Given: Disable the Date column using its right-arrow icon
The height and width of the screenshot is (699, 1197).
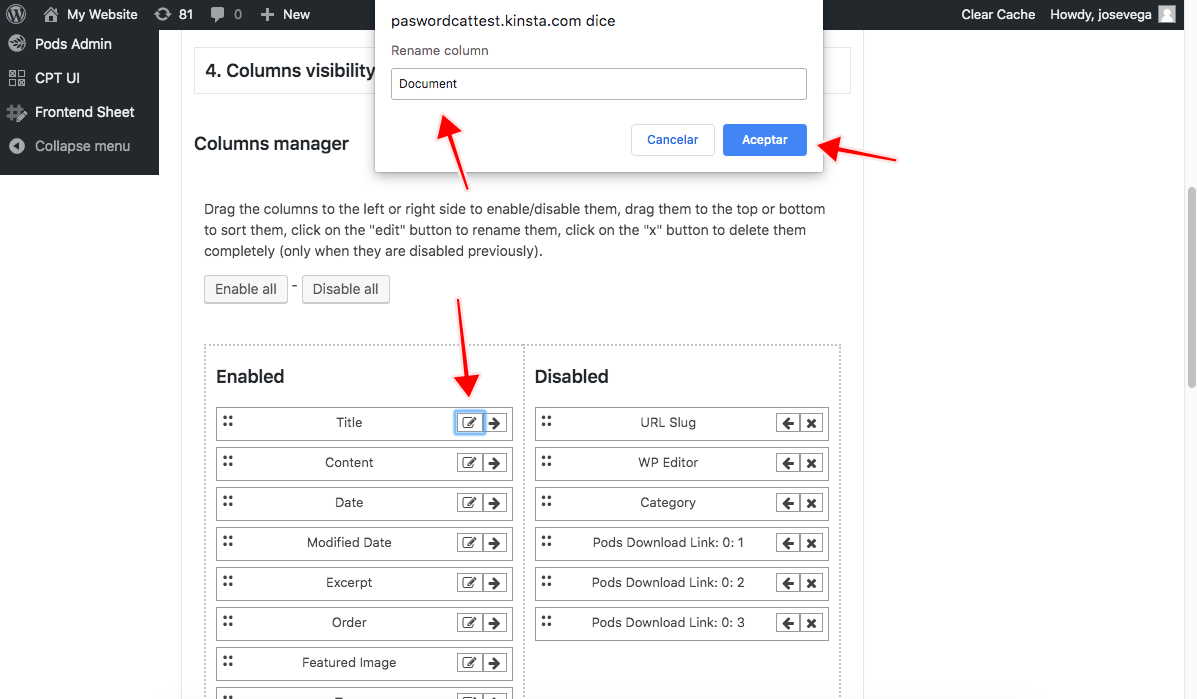Looking at the screenshot, I should [492, 502].
